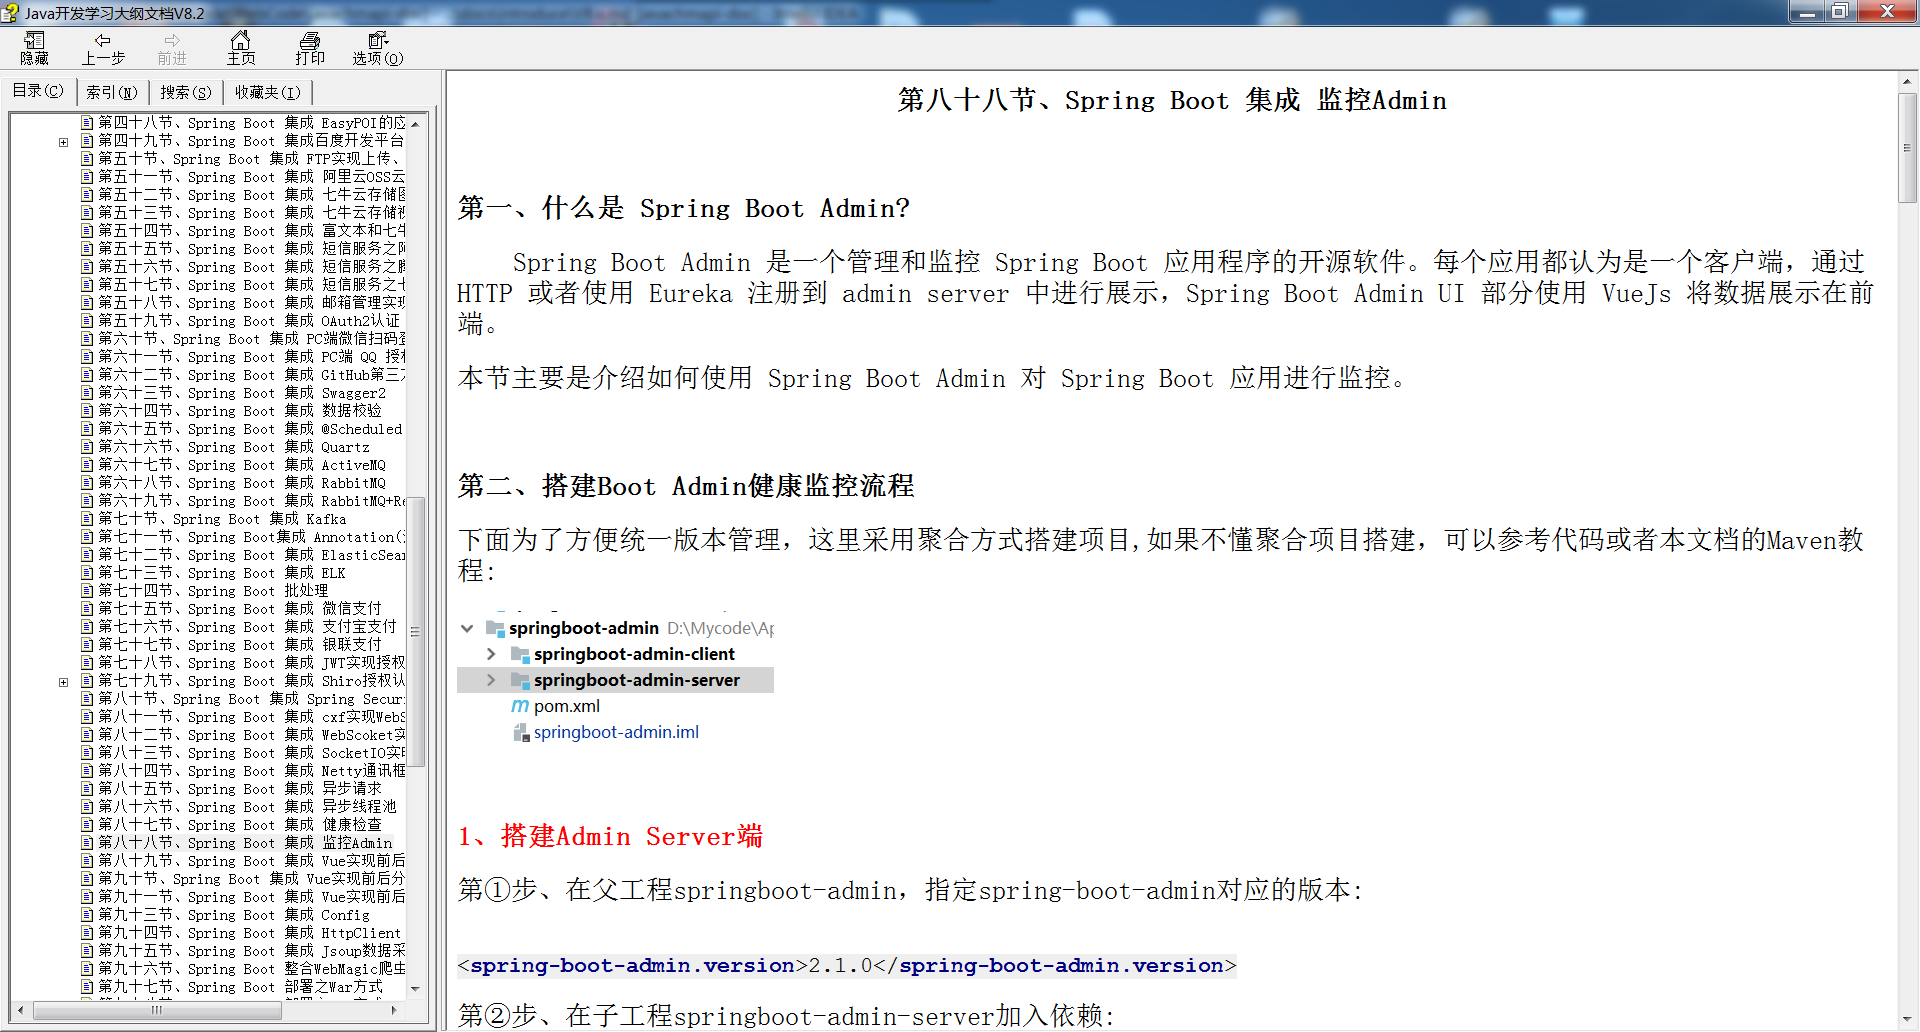Open topic 第八十二节 WebSocket
The width and height of the screenshot is (1920, 1032).
[x=252, y=735]
